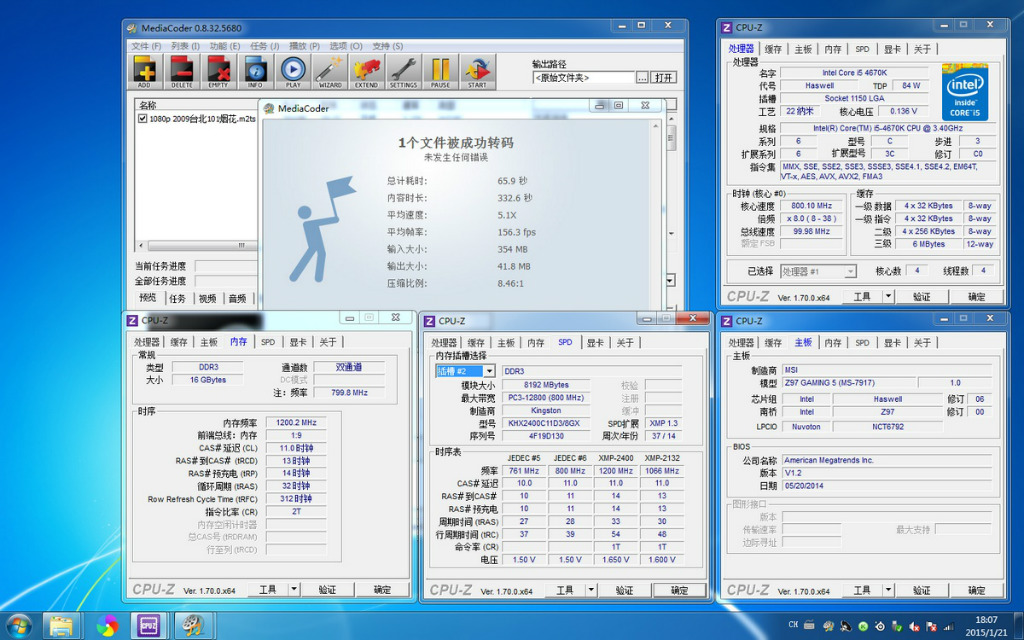Click 确定 button in processor CPU-Z window
This screenshot has width=1024, height=640.
point(976,296)
